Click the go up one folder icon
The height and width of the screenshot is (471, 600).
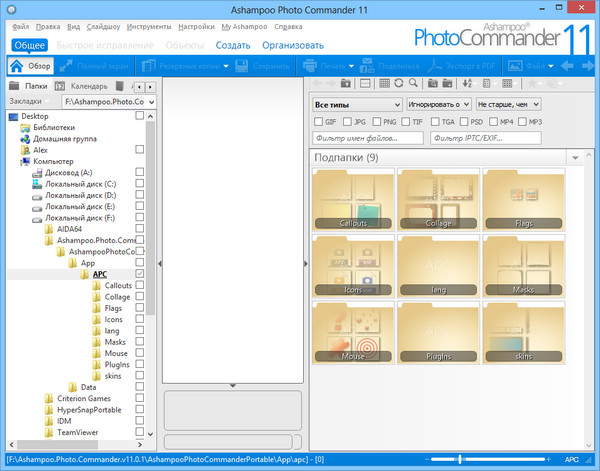tap(346, 83)
